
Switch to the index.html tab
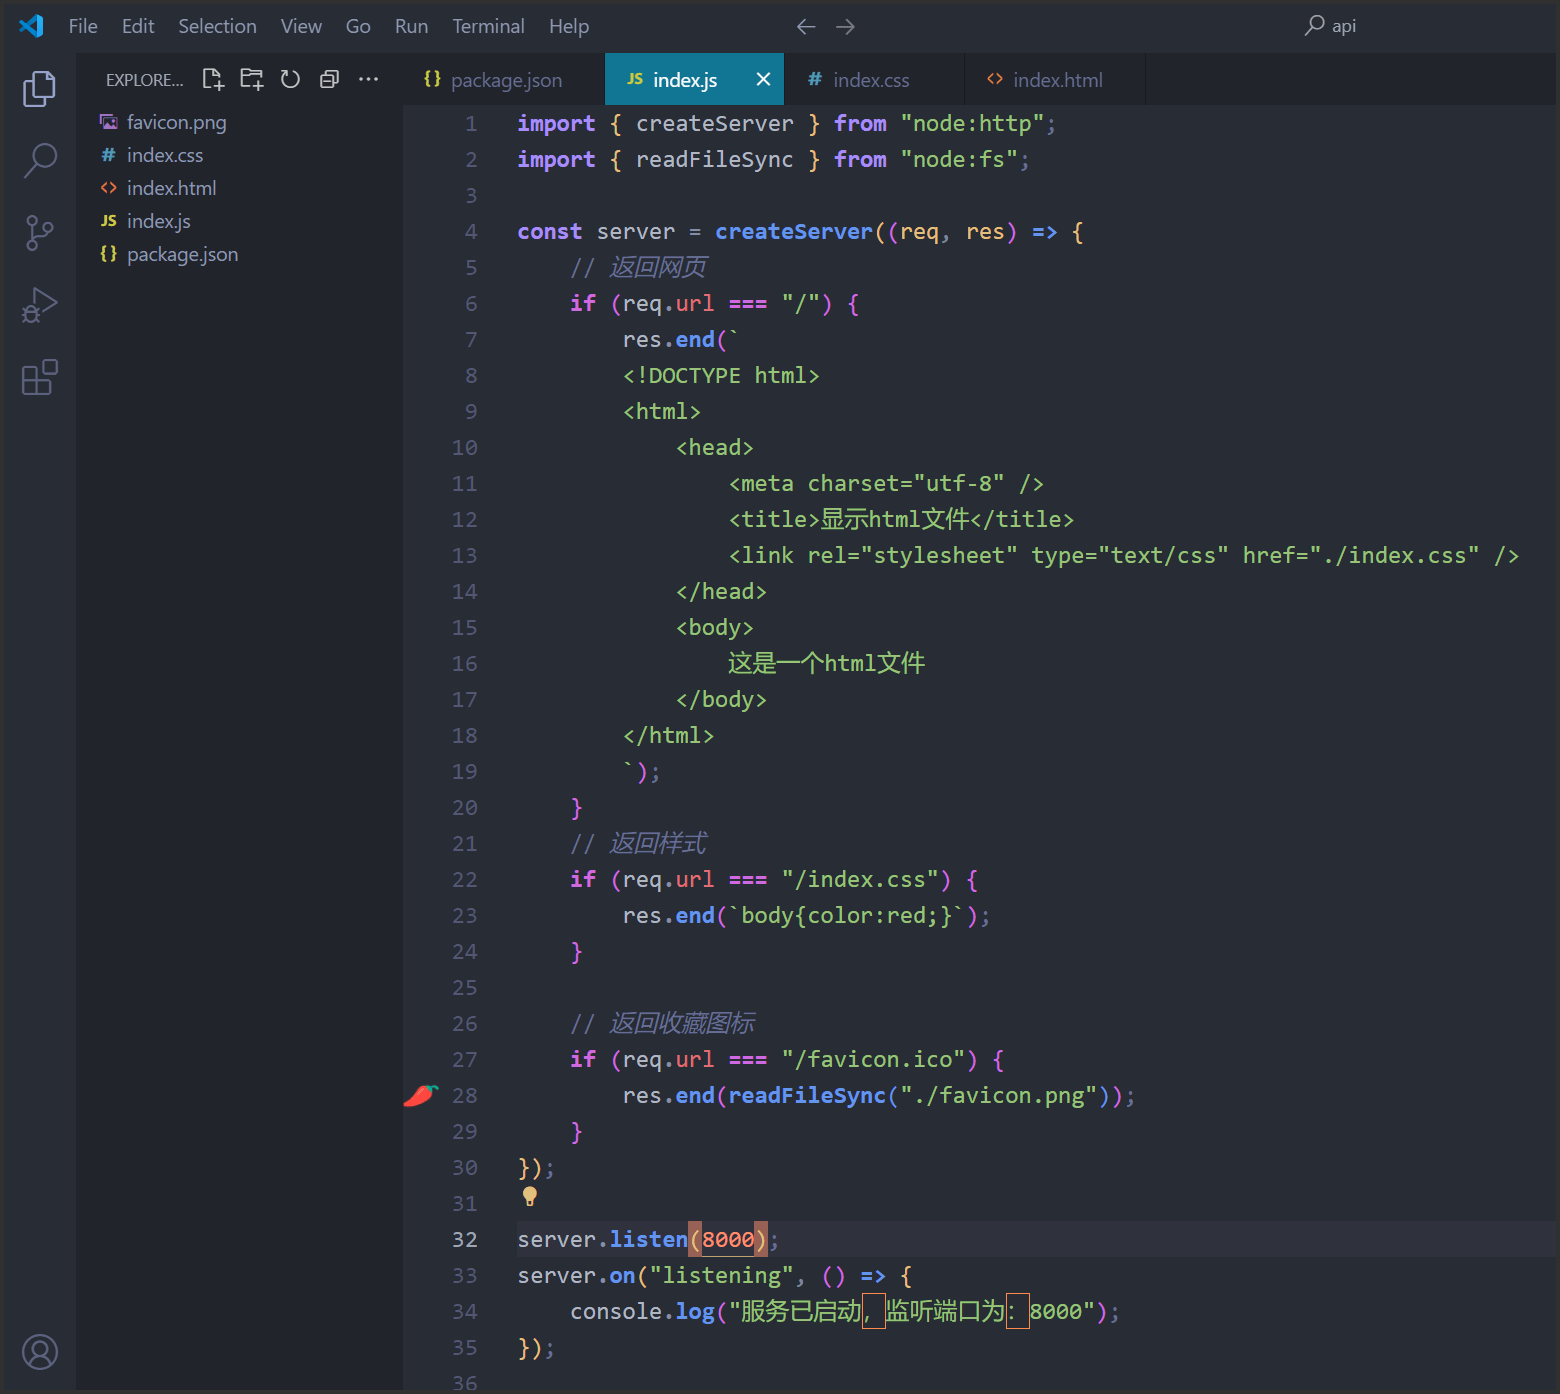click(x=1055, y=79)
